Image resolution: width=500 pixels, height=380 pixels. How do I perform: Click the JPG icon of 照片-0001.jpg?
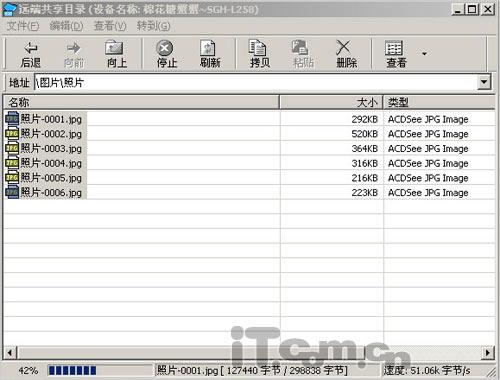click(x=12, y=119)
